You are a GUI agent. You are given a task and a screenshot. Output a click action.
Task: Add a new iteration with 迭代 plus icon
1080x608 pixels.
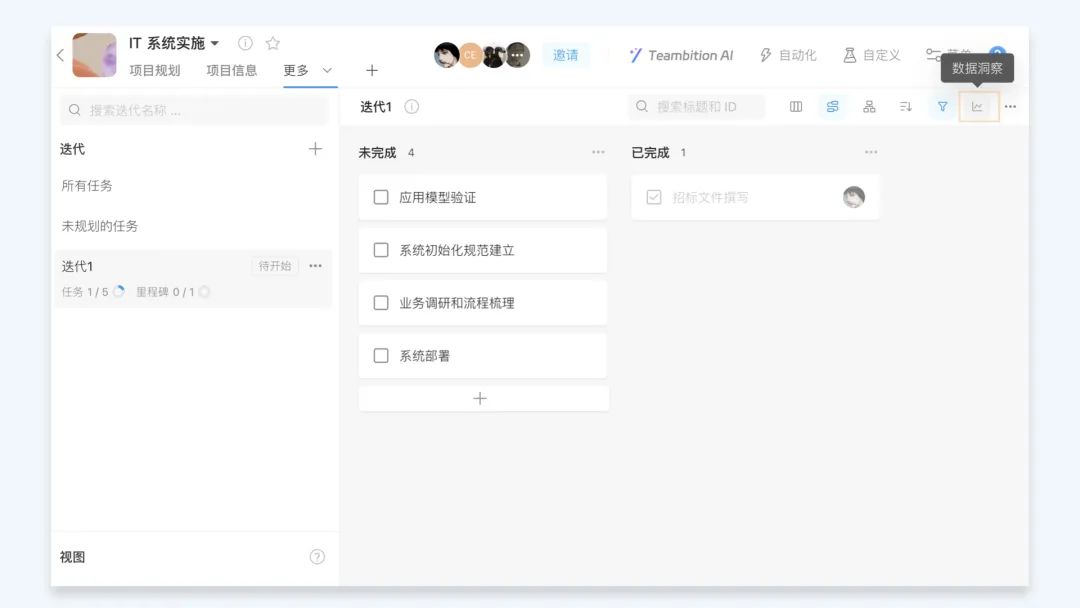pyautogui.click(x=315, y=149)
